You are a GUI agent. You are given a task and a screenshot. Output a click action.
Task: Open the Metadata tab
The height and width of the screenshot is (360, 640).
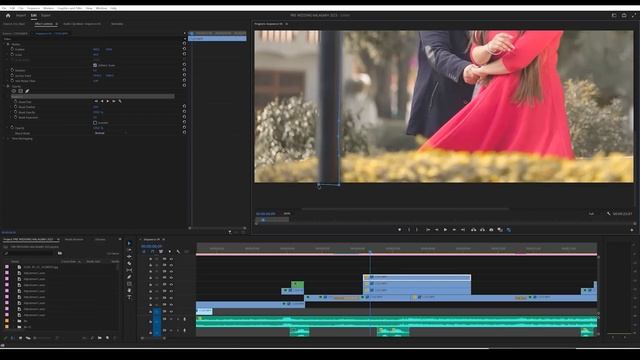tap(117, 24)
